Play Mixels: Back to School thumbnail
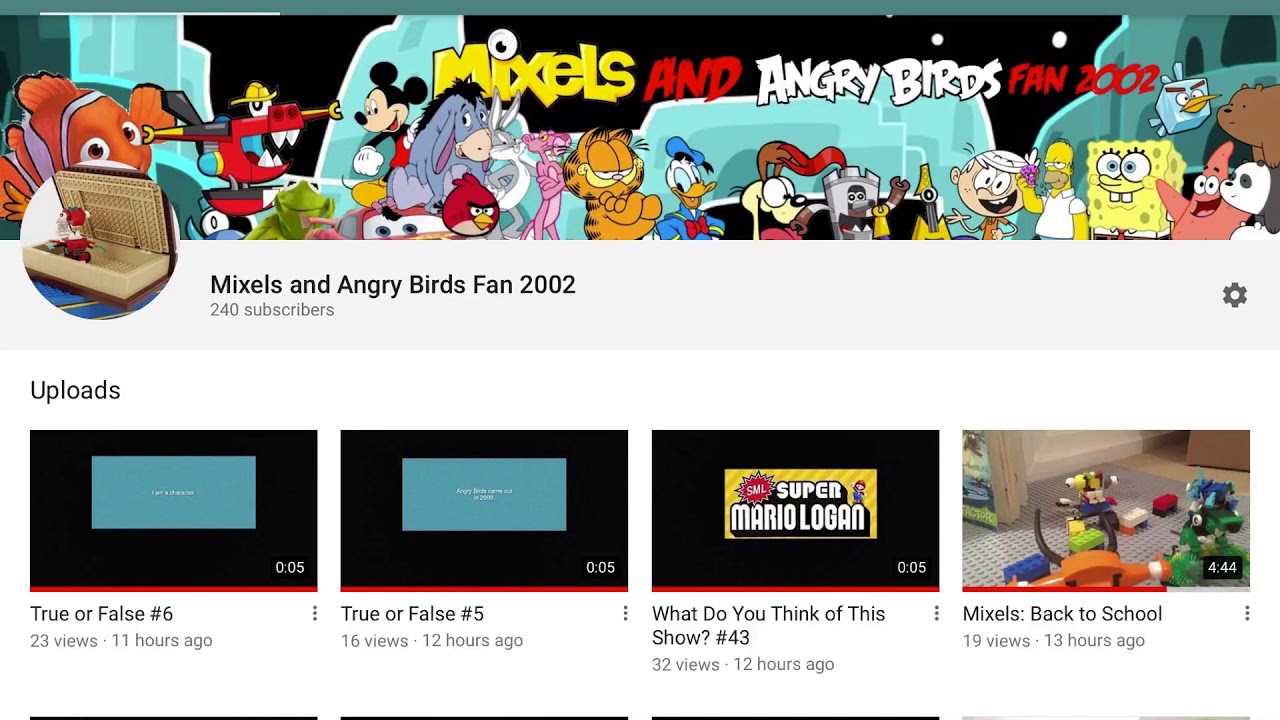This screenshot has width=1280, height=720. 1106,510
